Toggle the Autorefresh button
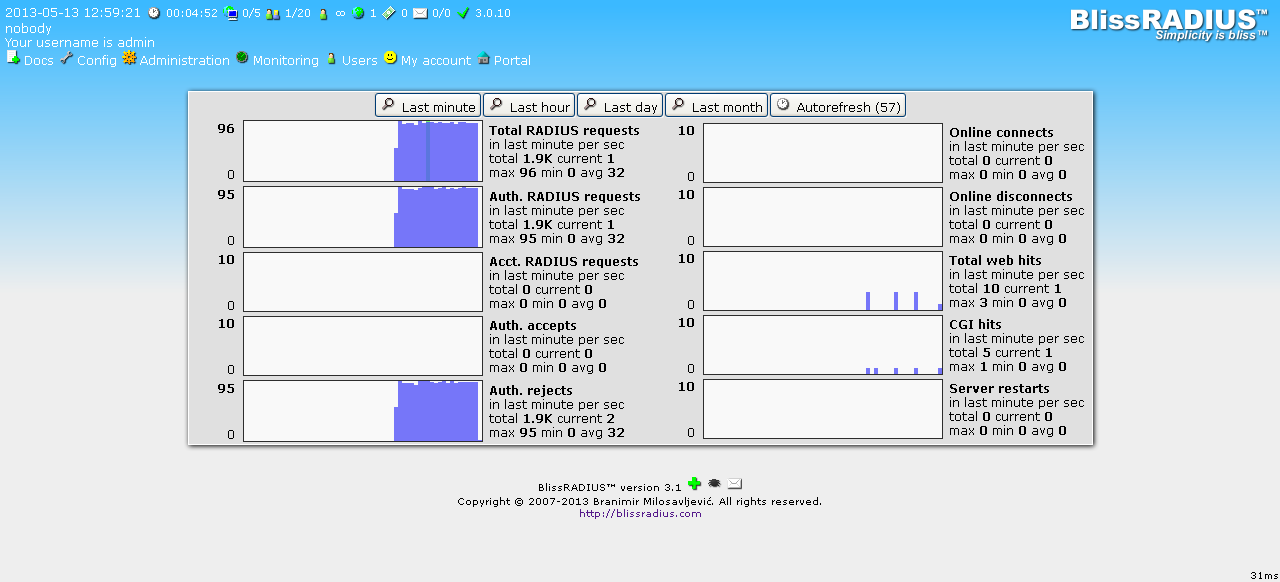Screen dimensions: 1280x582 coord(838,106)
